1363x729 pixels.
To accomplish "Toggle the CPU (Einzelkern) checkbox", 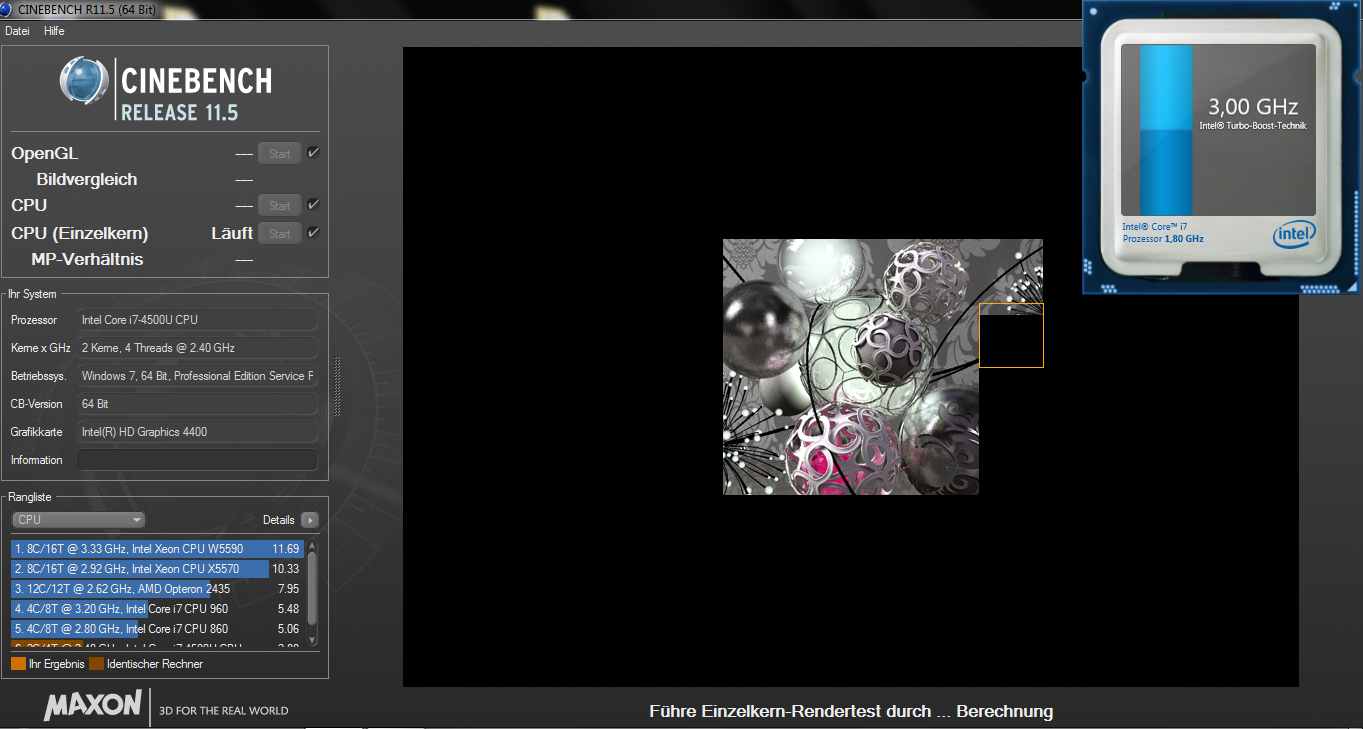I will (x=313, y=233).
